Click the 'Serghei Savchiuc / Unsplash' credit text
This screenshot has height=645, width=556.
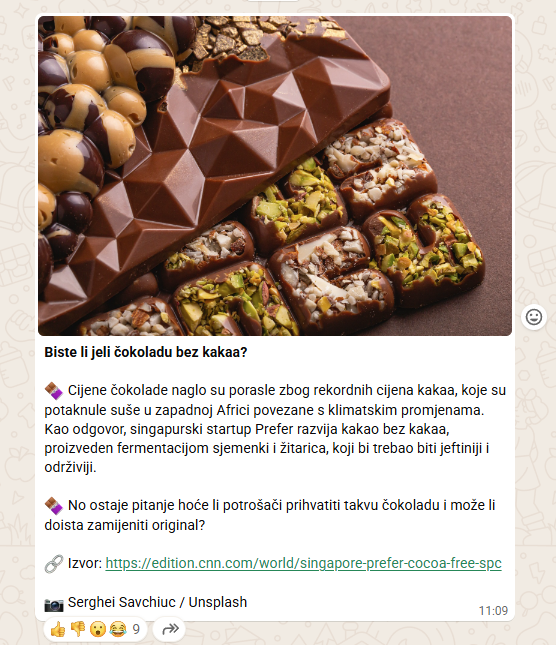(158, 602)
